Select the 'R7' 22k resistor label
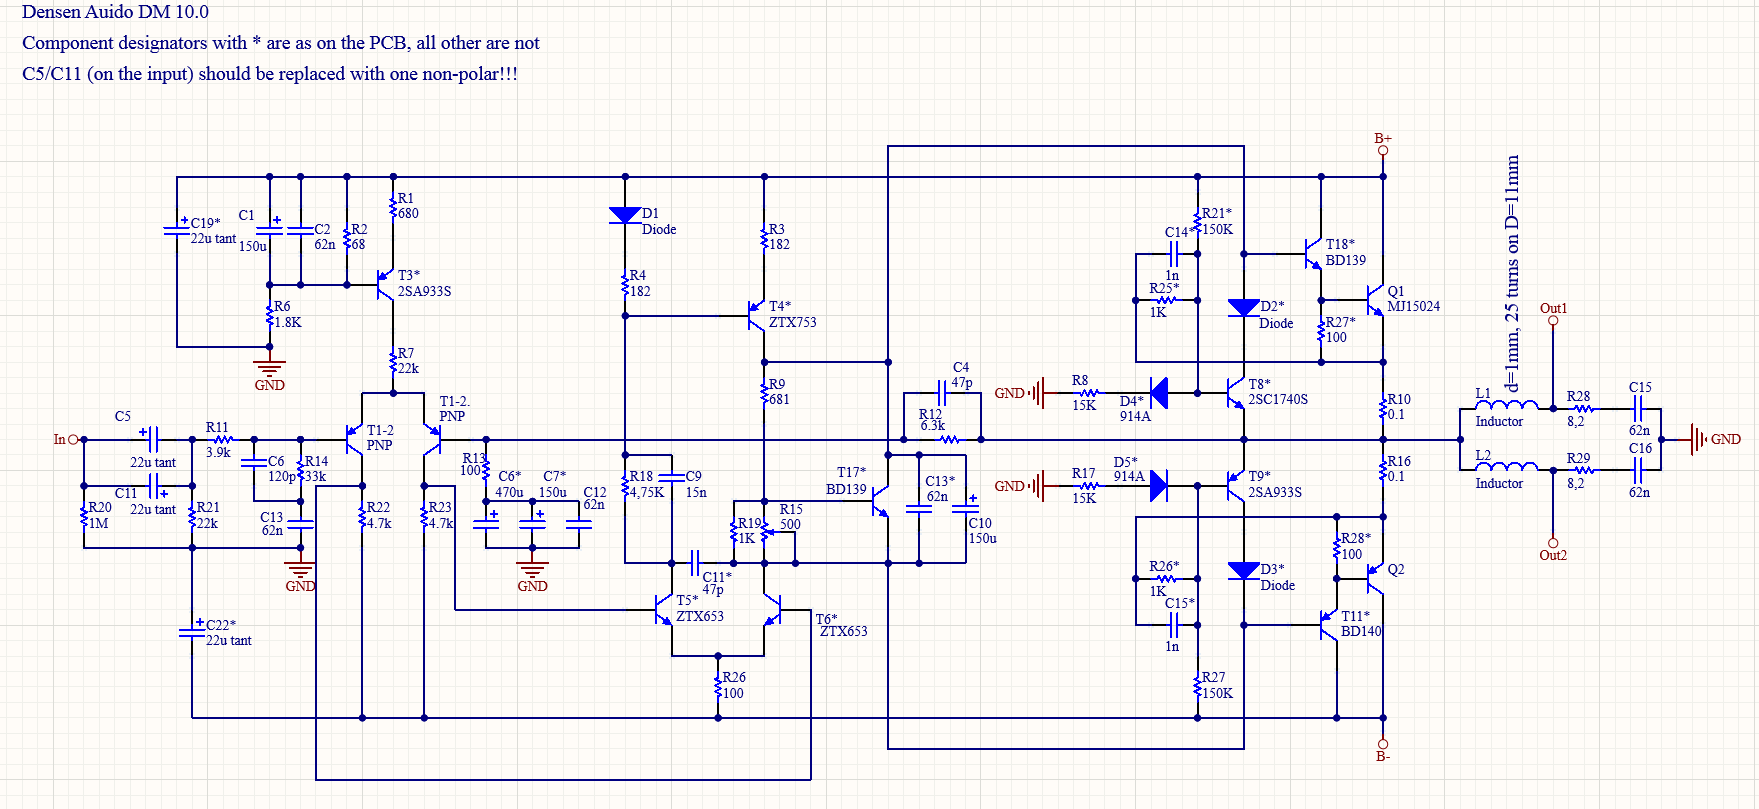This screenshot has height=809, width=1759. click(405, 353)
